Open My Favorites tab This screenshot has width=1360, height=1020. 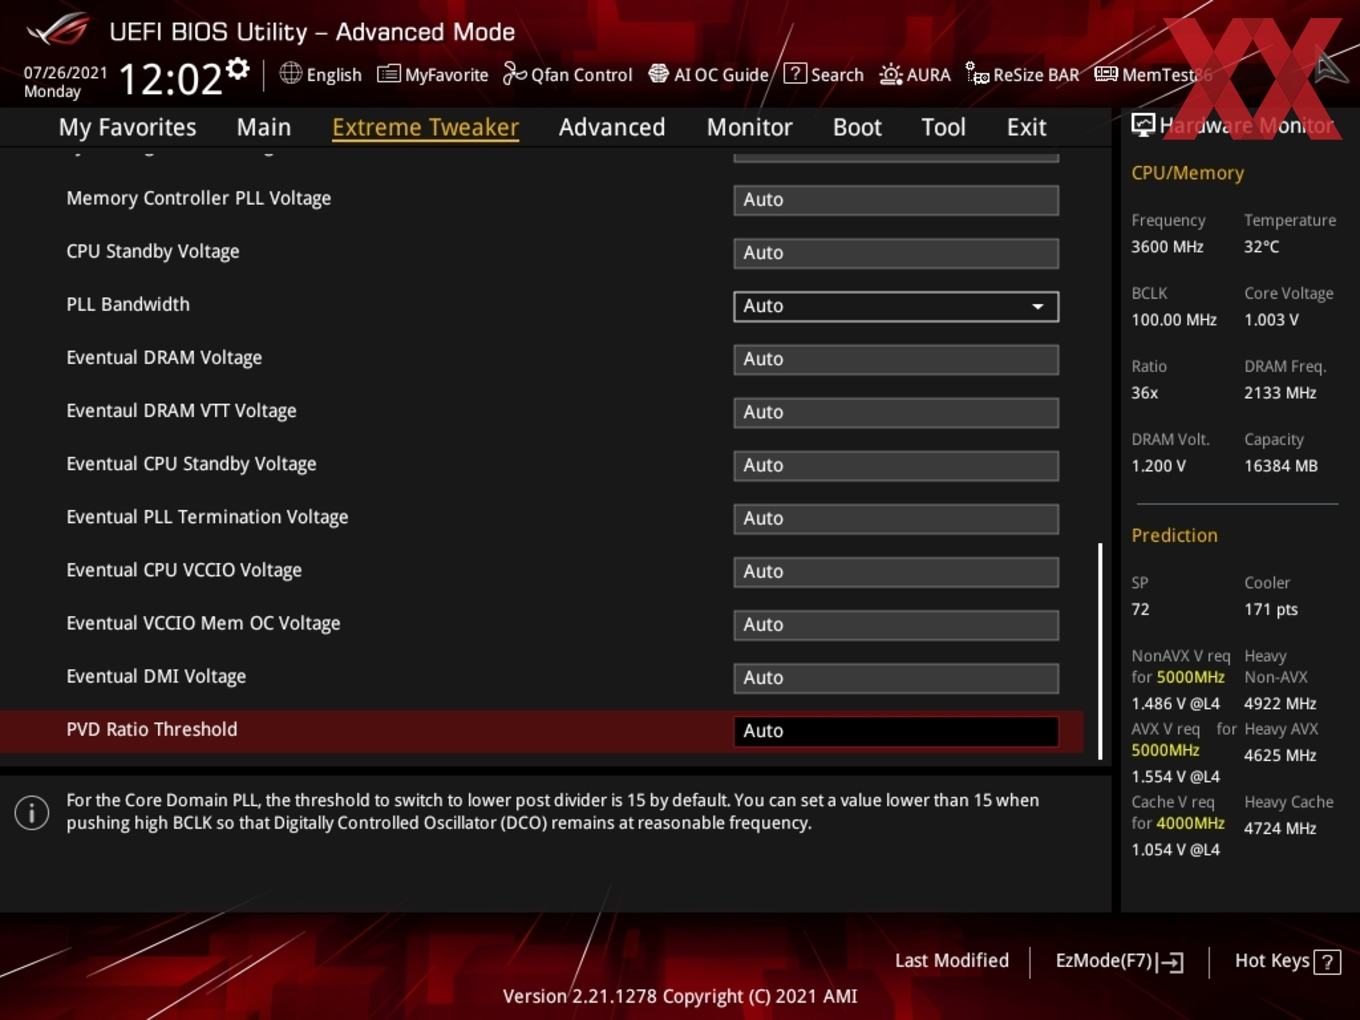[x=127, y=127]
